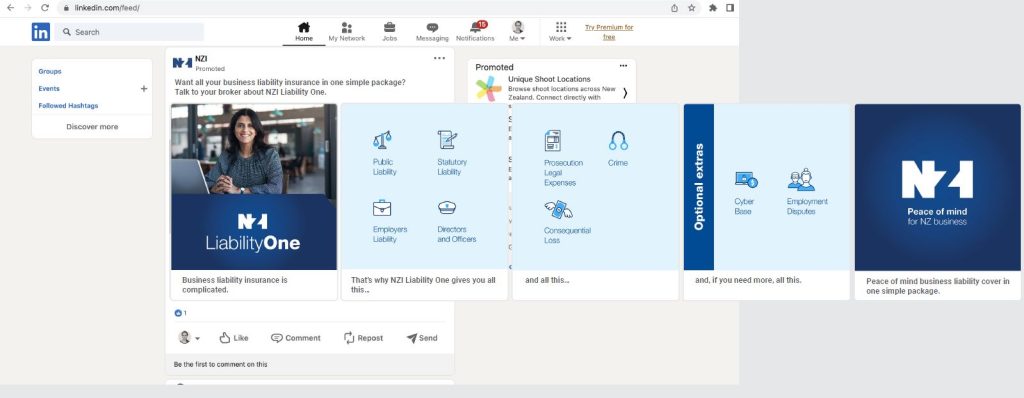The width and height of the screenshot is (1024, 398).
Task: Open the reaction identity dropdown arrow
Action: [197, 339]
